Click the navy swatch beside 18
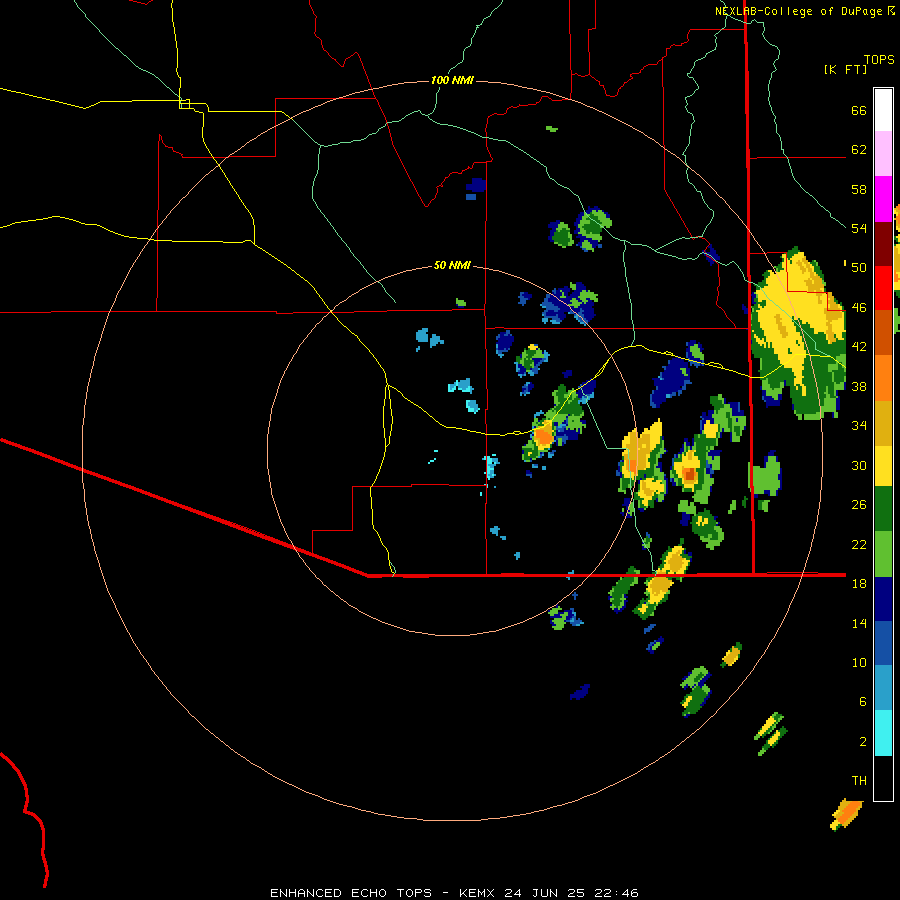Image resolution: width=900 pixels, height=900 pixels. 883,599
